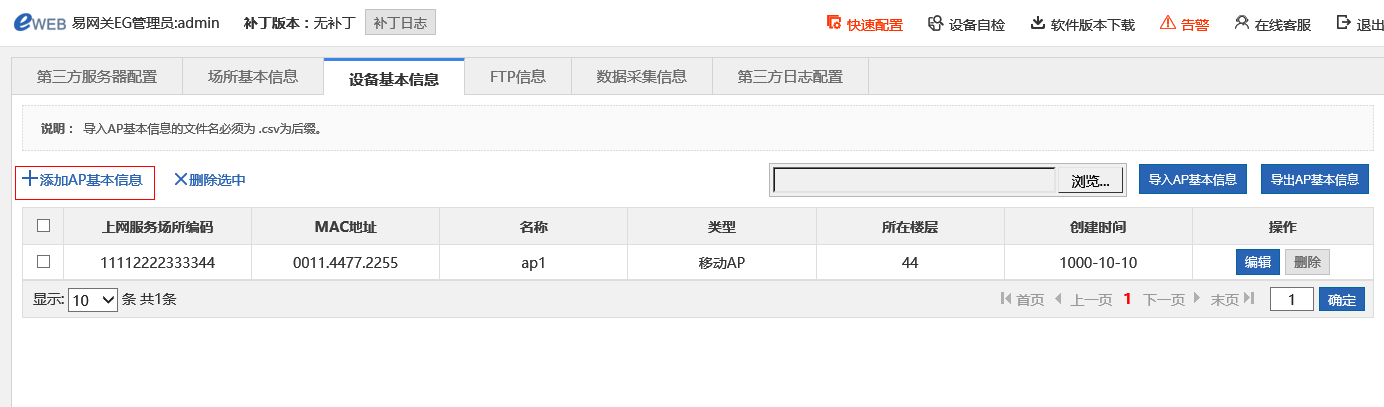Open the FTP信息 tab
Image resolution: width=1384 pixels, height=407 pixels.
pyautogui.click(x=517, y=76)
